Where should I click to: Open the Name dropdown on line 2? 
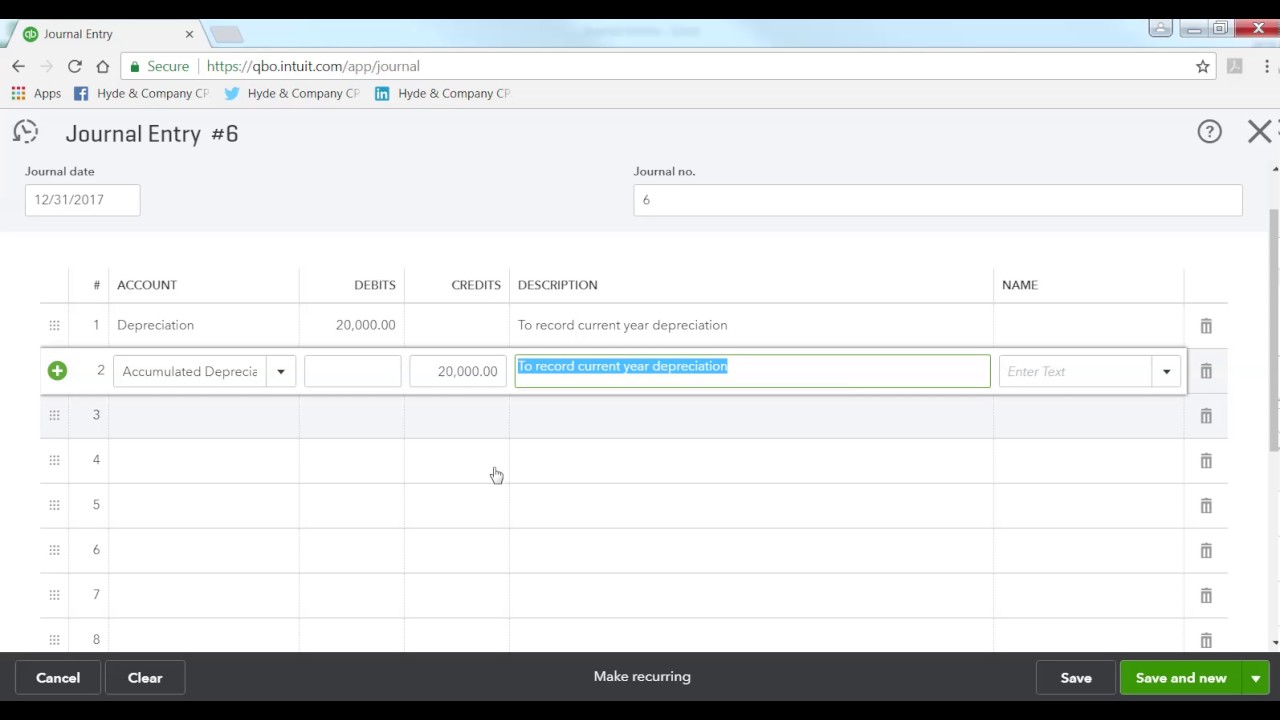click(x=1166, y=371)
